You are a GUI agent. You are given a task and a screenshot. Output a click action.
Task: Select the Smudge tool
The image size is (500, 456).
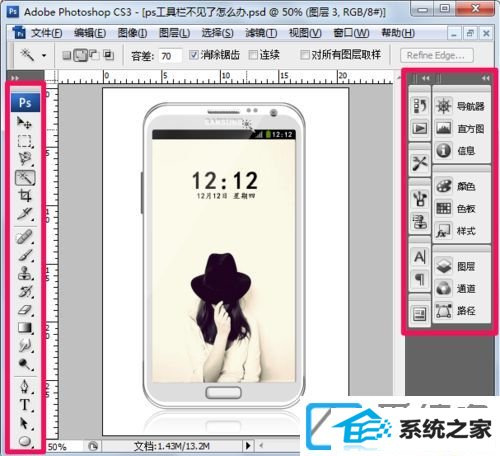point(25,346)
